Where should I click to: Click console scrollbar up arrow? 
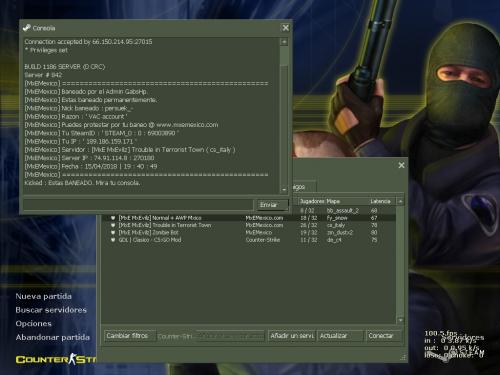point(284,42)
